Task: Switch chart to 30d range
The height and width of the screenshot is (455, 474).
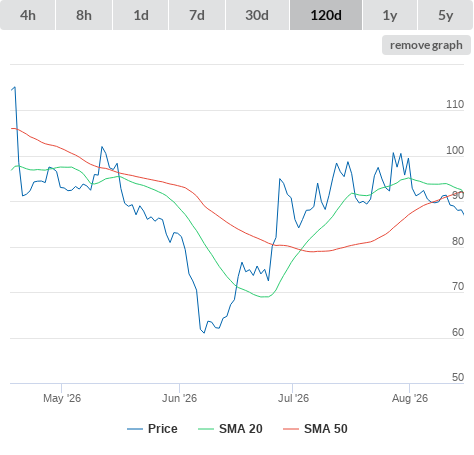Action: click(257, 15)
